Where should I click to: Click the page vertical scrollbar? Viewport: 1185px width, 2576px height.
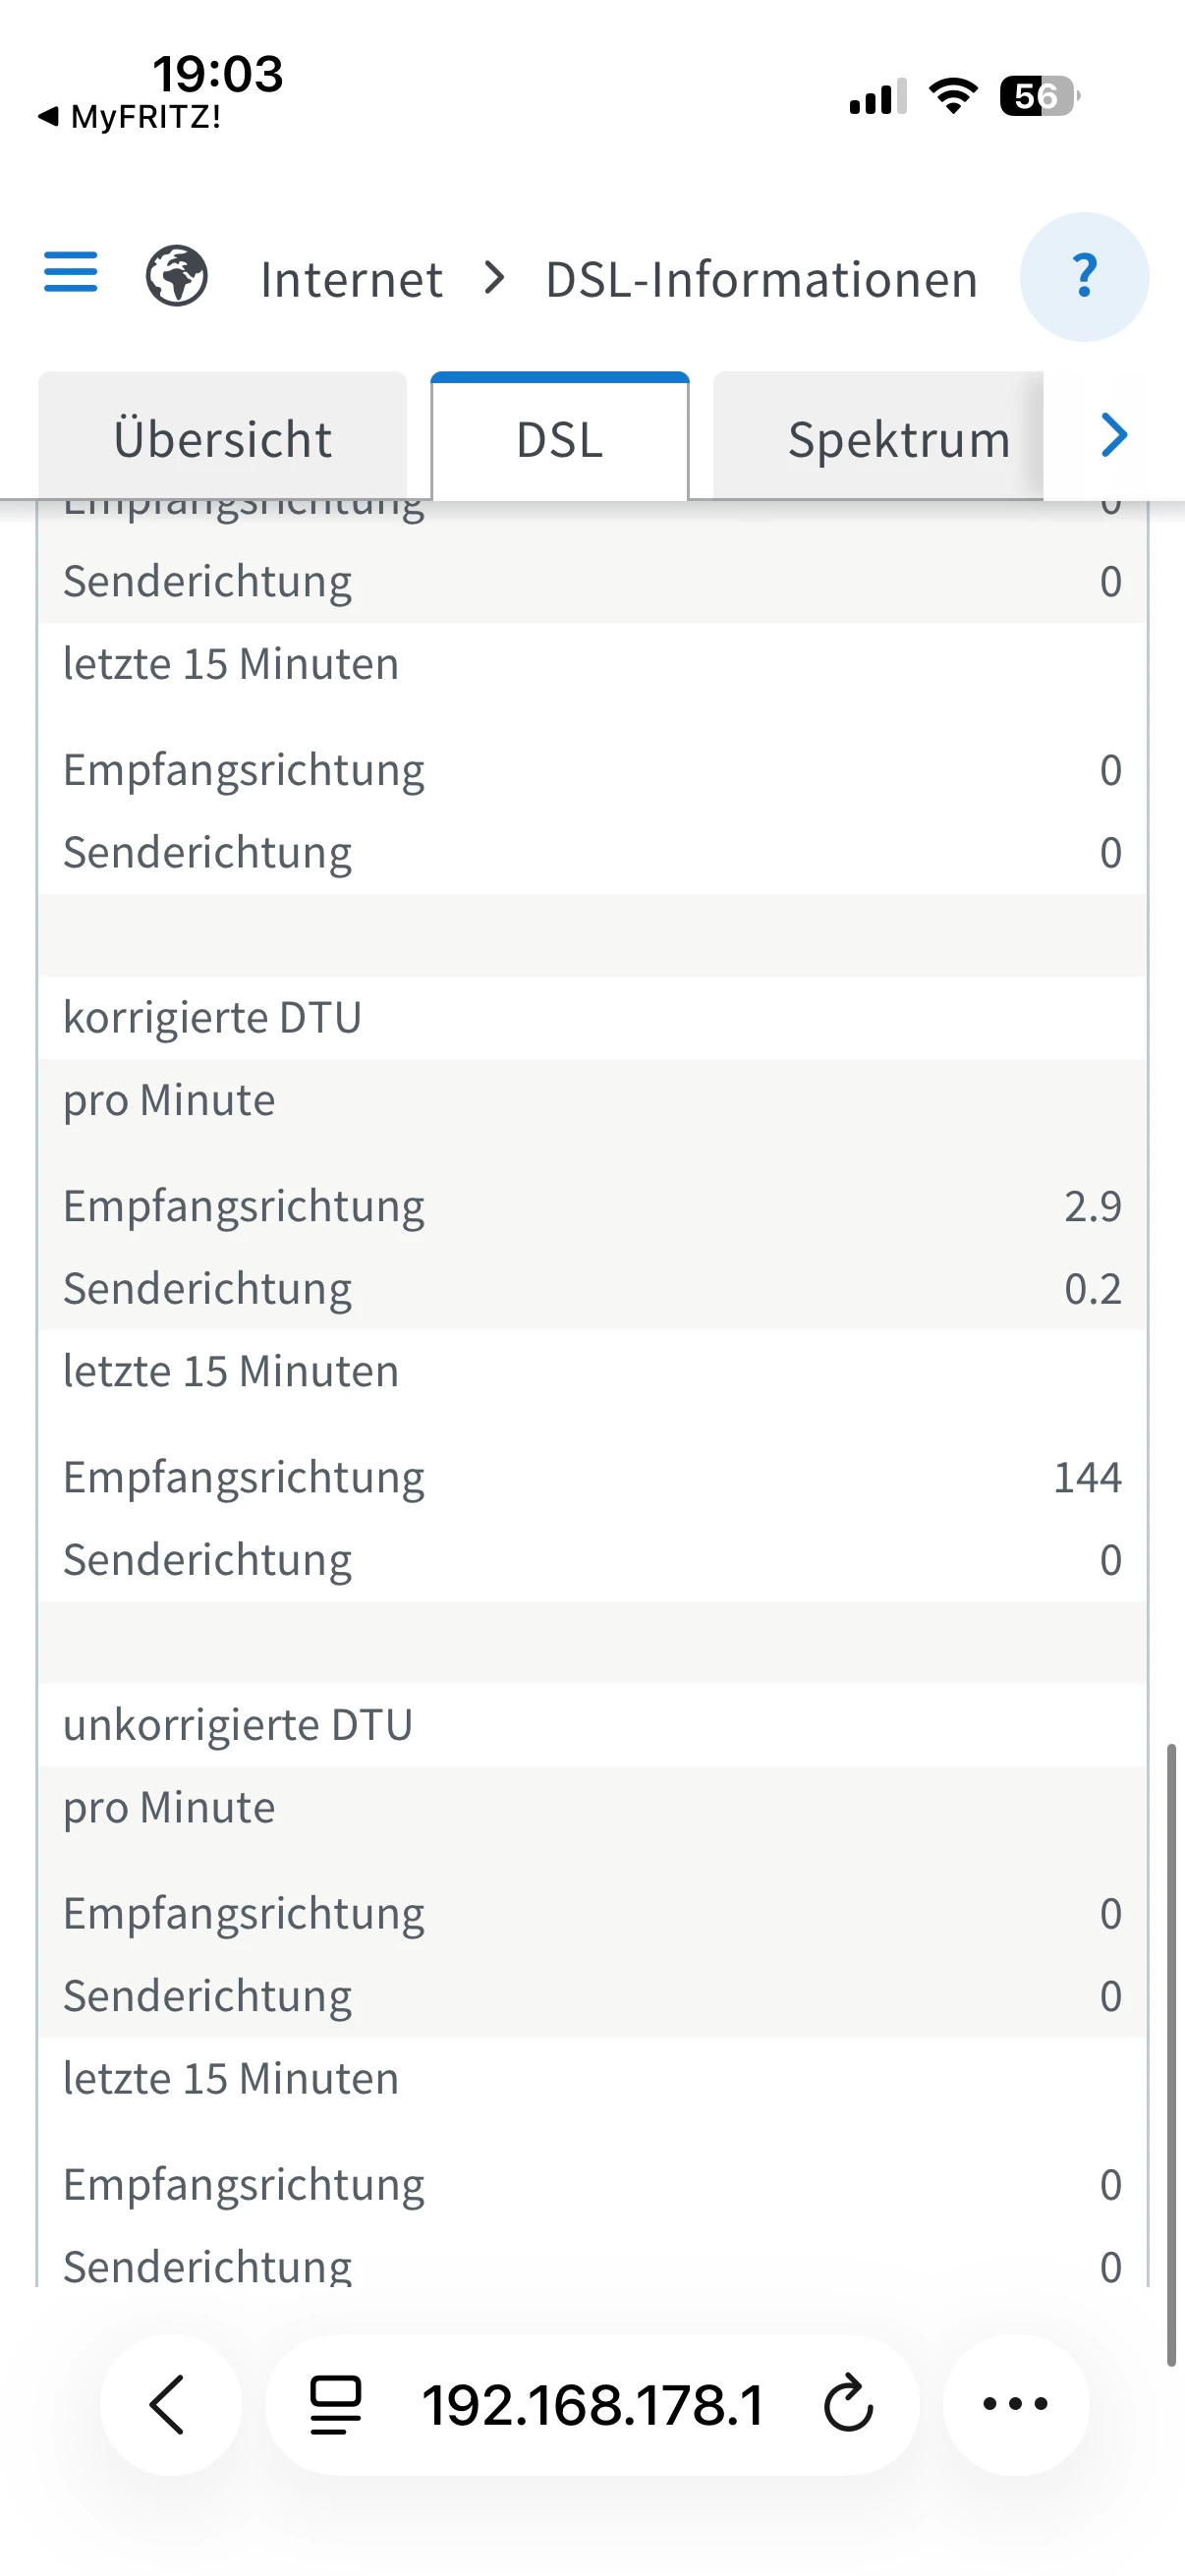(x=1171, y=2054)
